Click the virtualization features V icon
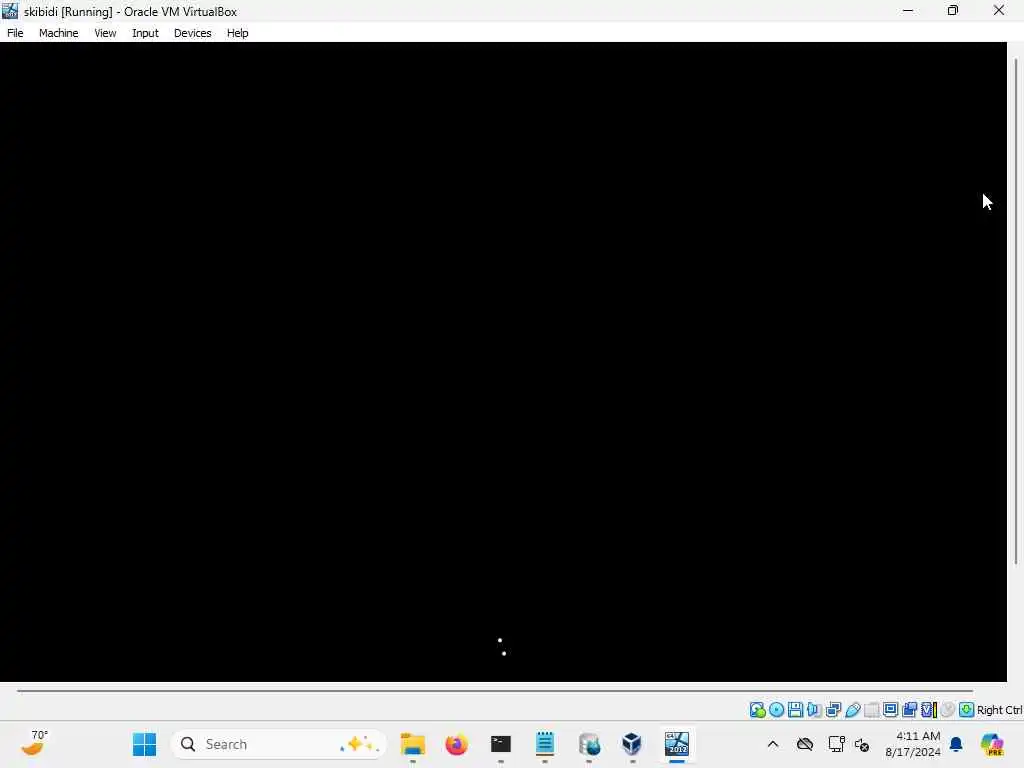This screenshot has width=1024, height=768. (929, 710)
